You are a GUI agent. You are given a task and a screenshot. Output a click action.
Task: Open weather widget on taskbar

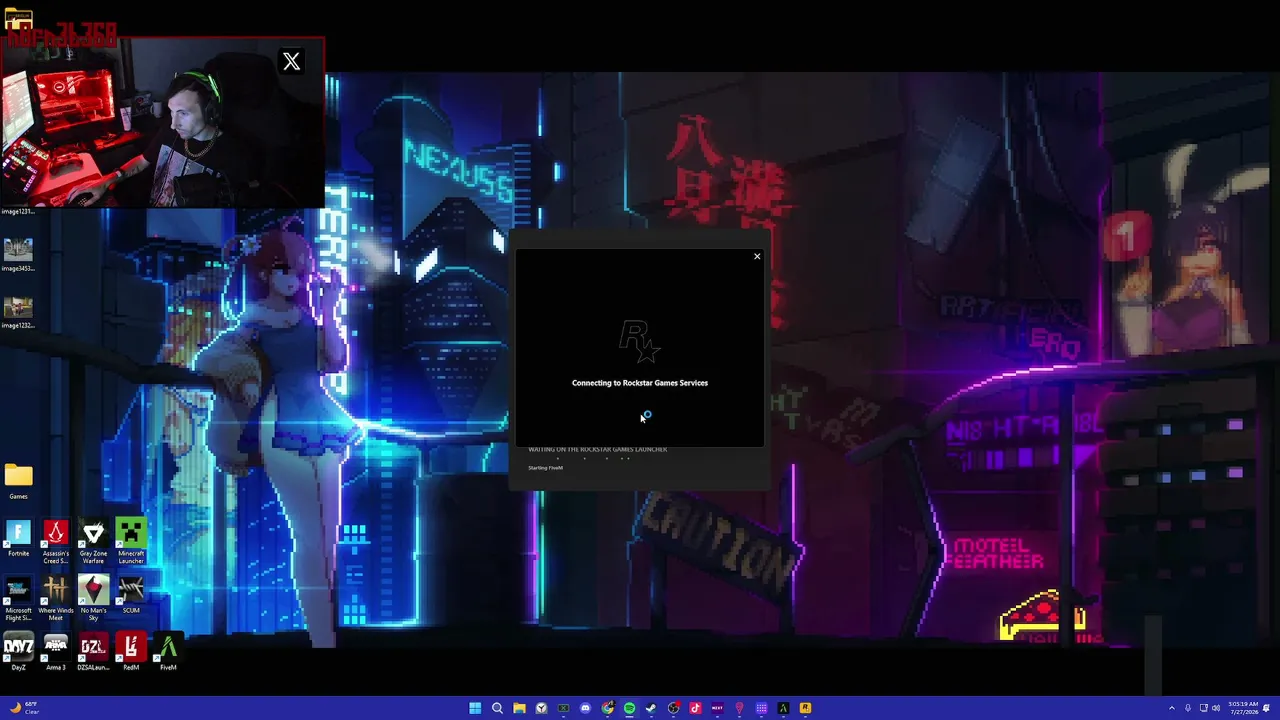(x=24, y=708)
